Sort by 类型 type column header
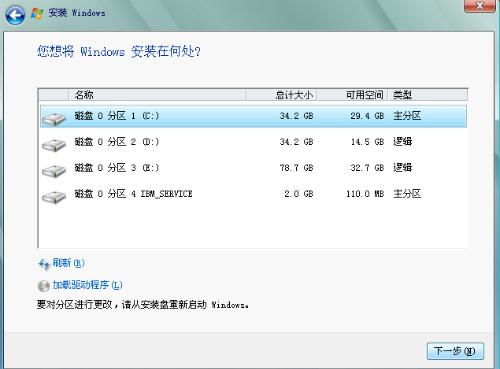 click(428, 95)
